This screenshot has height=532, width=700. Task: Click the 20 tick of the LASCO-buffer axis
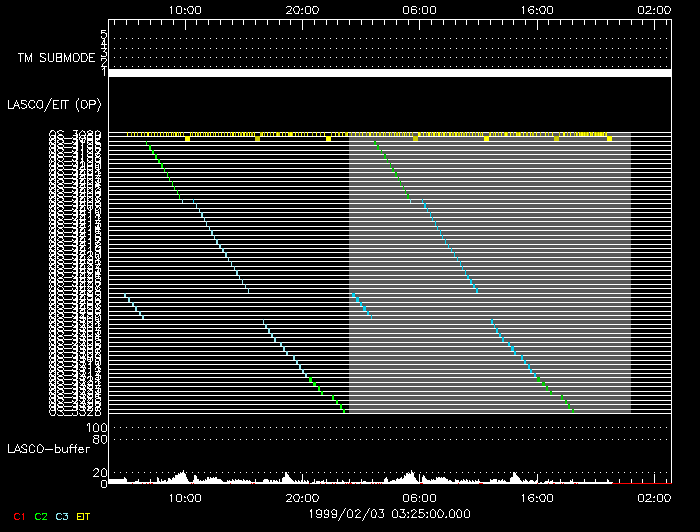100,472
